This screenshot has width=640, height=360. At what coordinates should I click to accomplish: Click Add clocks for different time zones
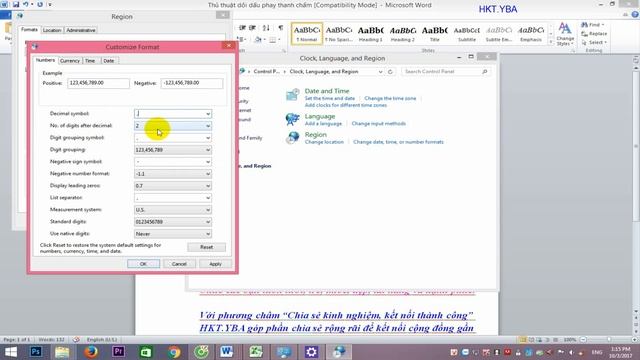tap(346, 105)
